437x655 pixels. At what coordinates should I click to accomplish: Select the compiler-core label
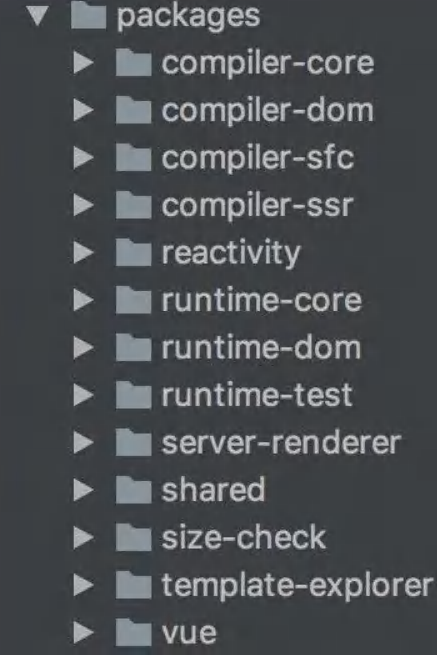(268, 64)
